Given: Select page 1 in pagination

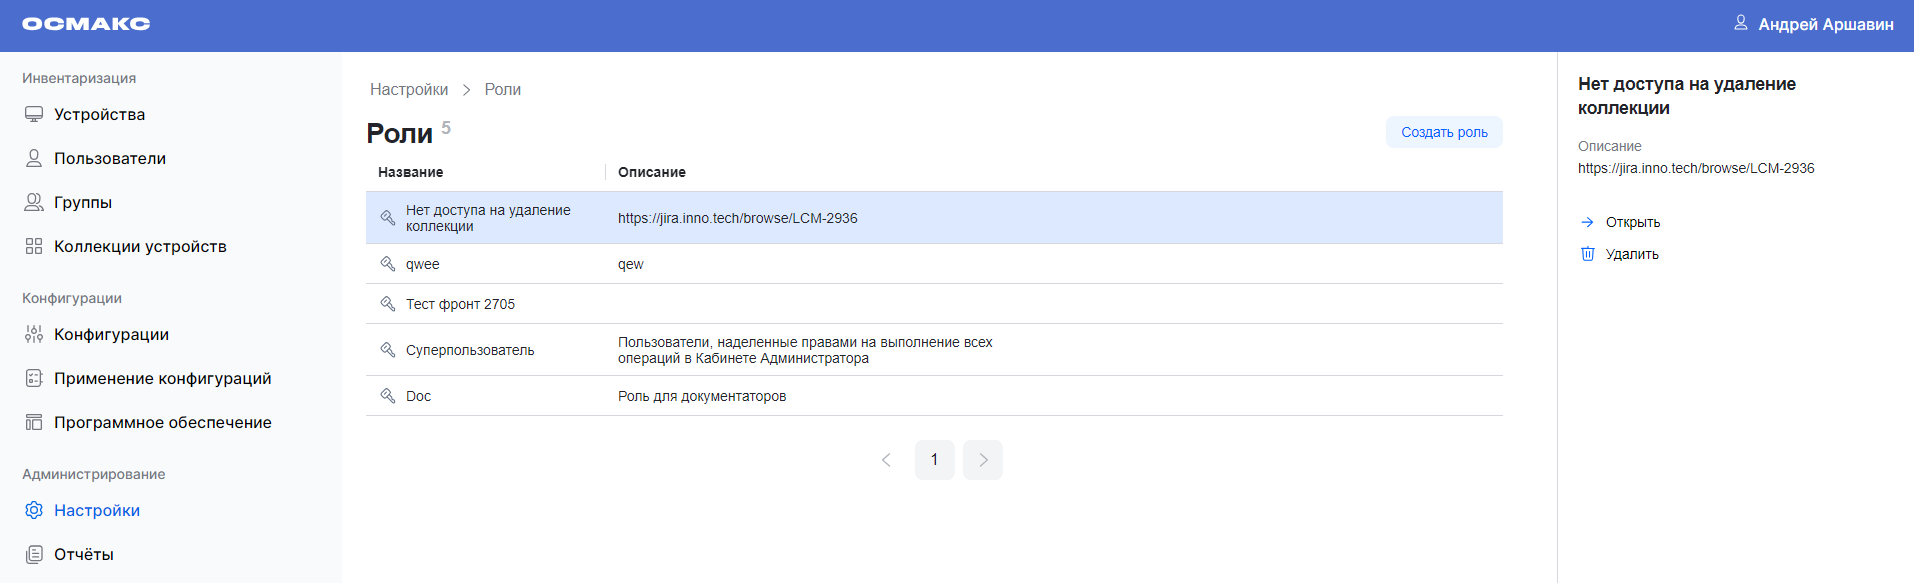Looking at the screenshot, I should pos(934,460).
